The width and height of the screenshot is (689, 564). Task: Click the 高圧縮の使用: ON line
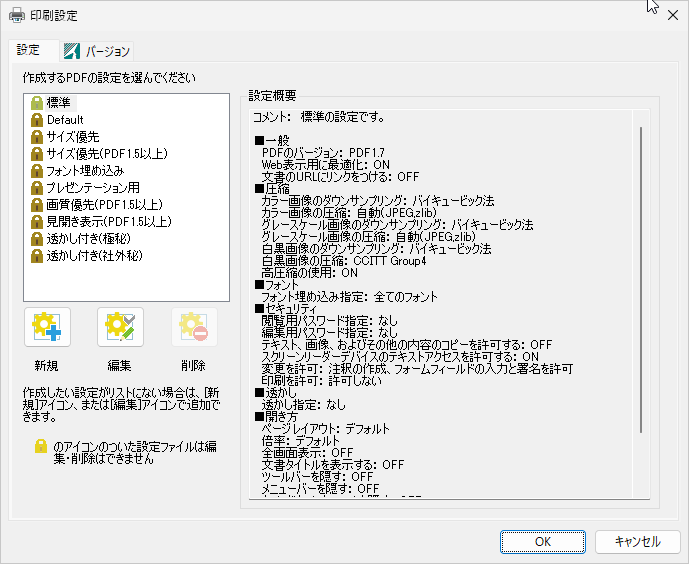point(310,273)
